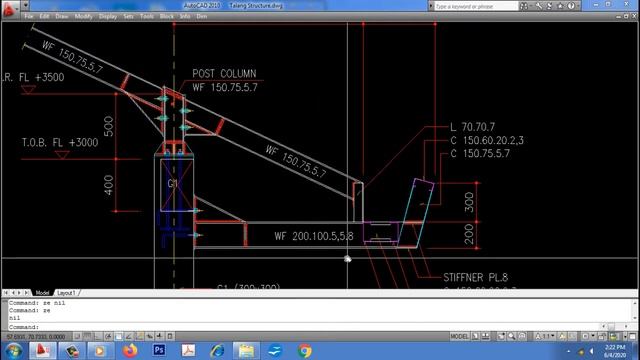Click the coordinates readout in status bar
The height and width of the screenshot is (360, 640).
[x=36, y=337]
